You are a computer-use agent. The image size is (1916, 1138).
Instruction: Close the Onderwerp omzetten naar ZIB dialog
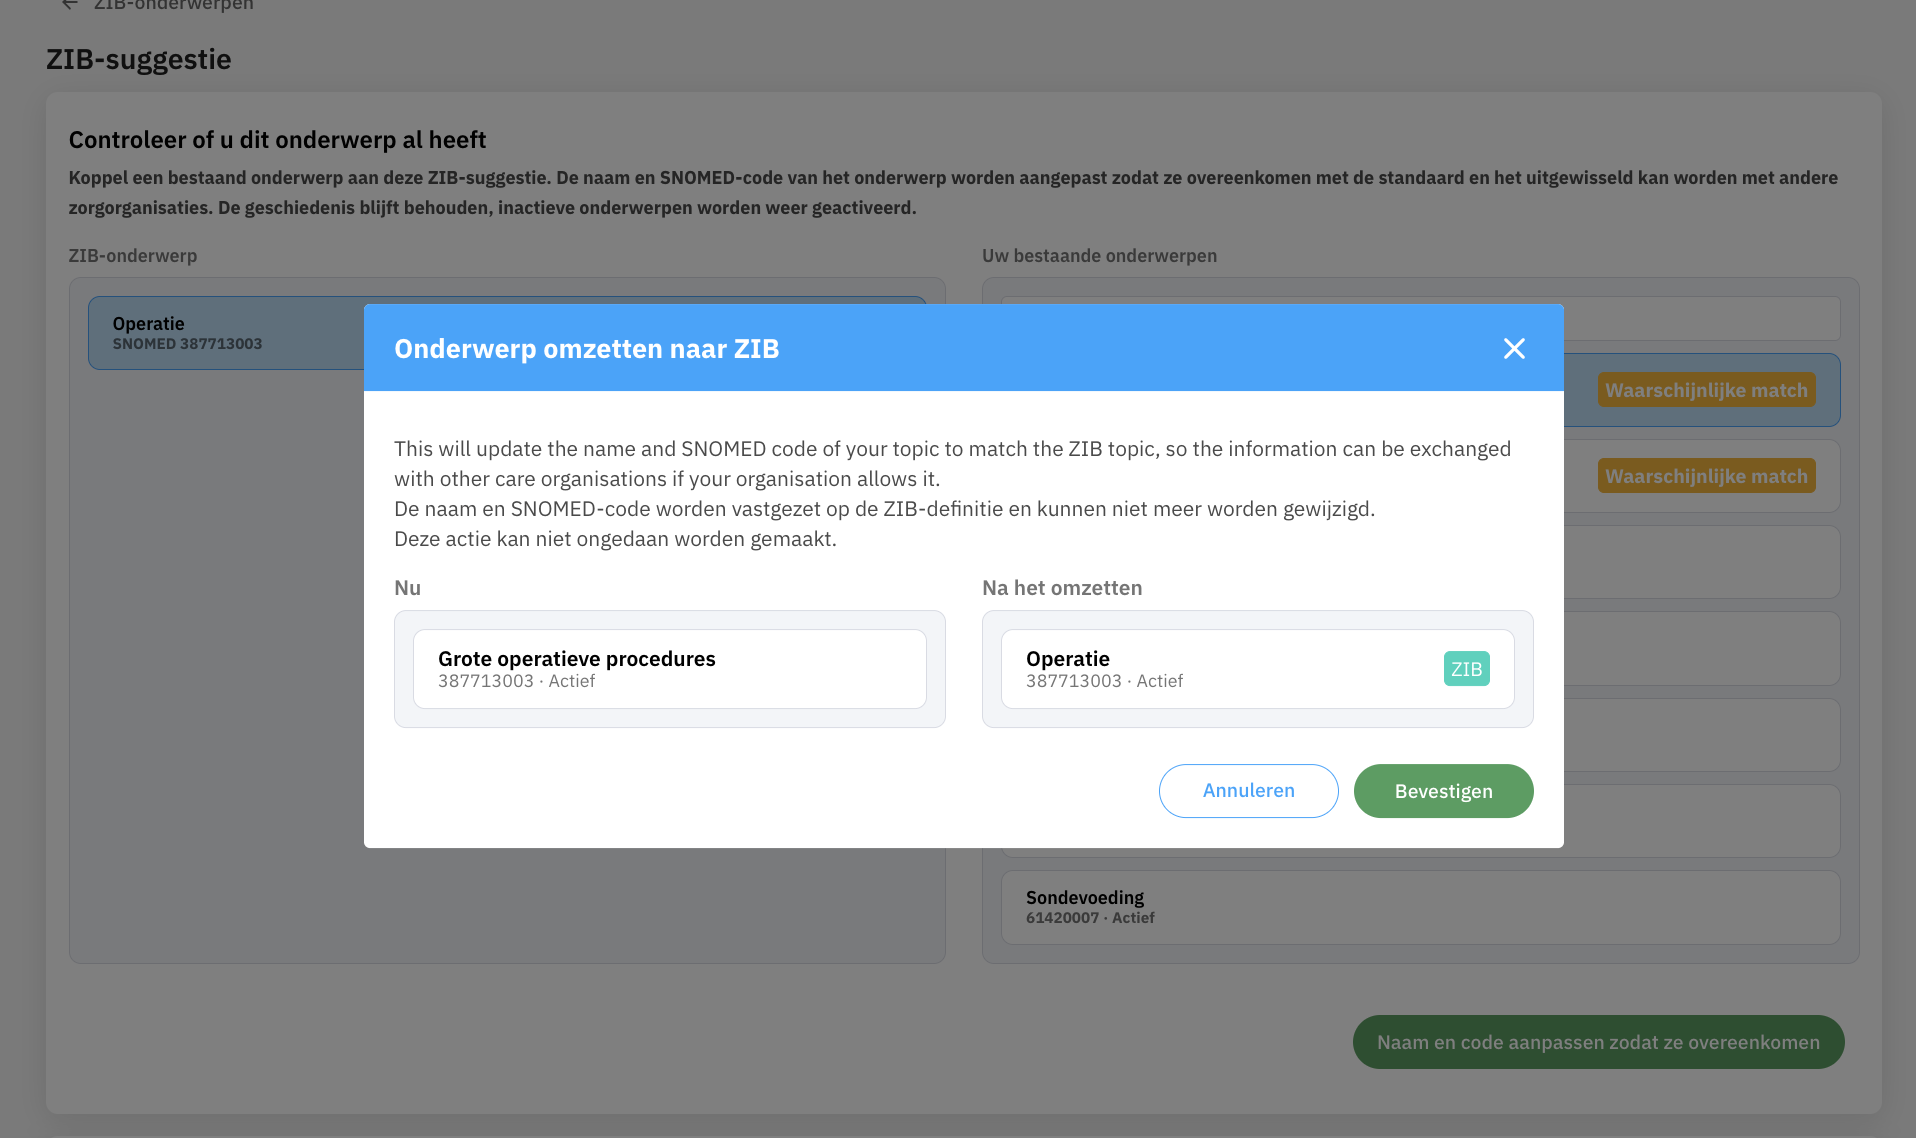pos(1514,348)
